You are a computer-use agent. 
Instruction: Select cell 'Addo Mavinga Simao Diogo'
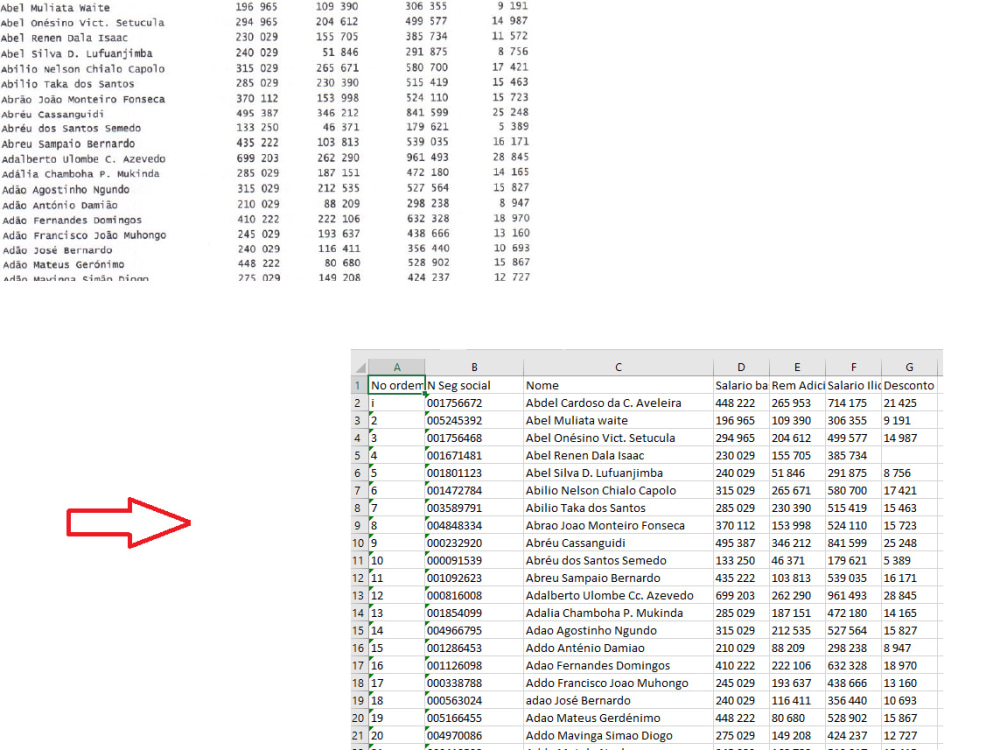pyautogui.click(x=618, y=735)
